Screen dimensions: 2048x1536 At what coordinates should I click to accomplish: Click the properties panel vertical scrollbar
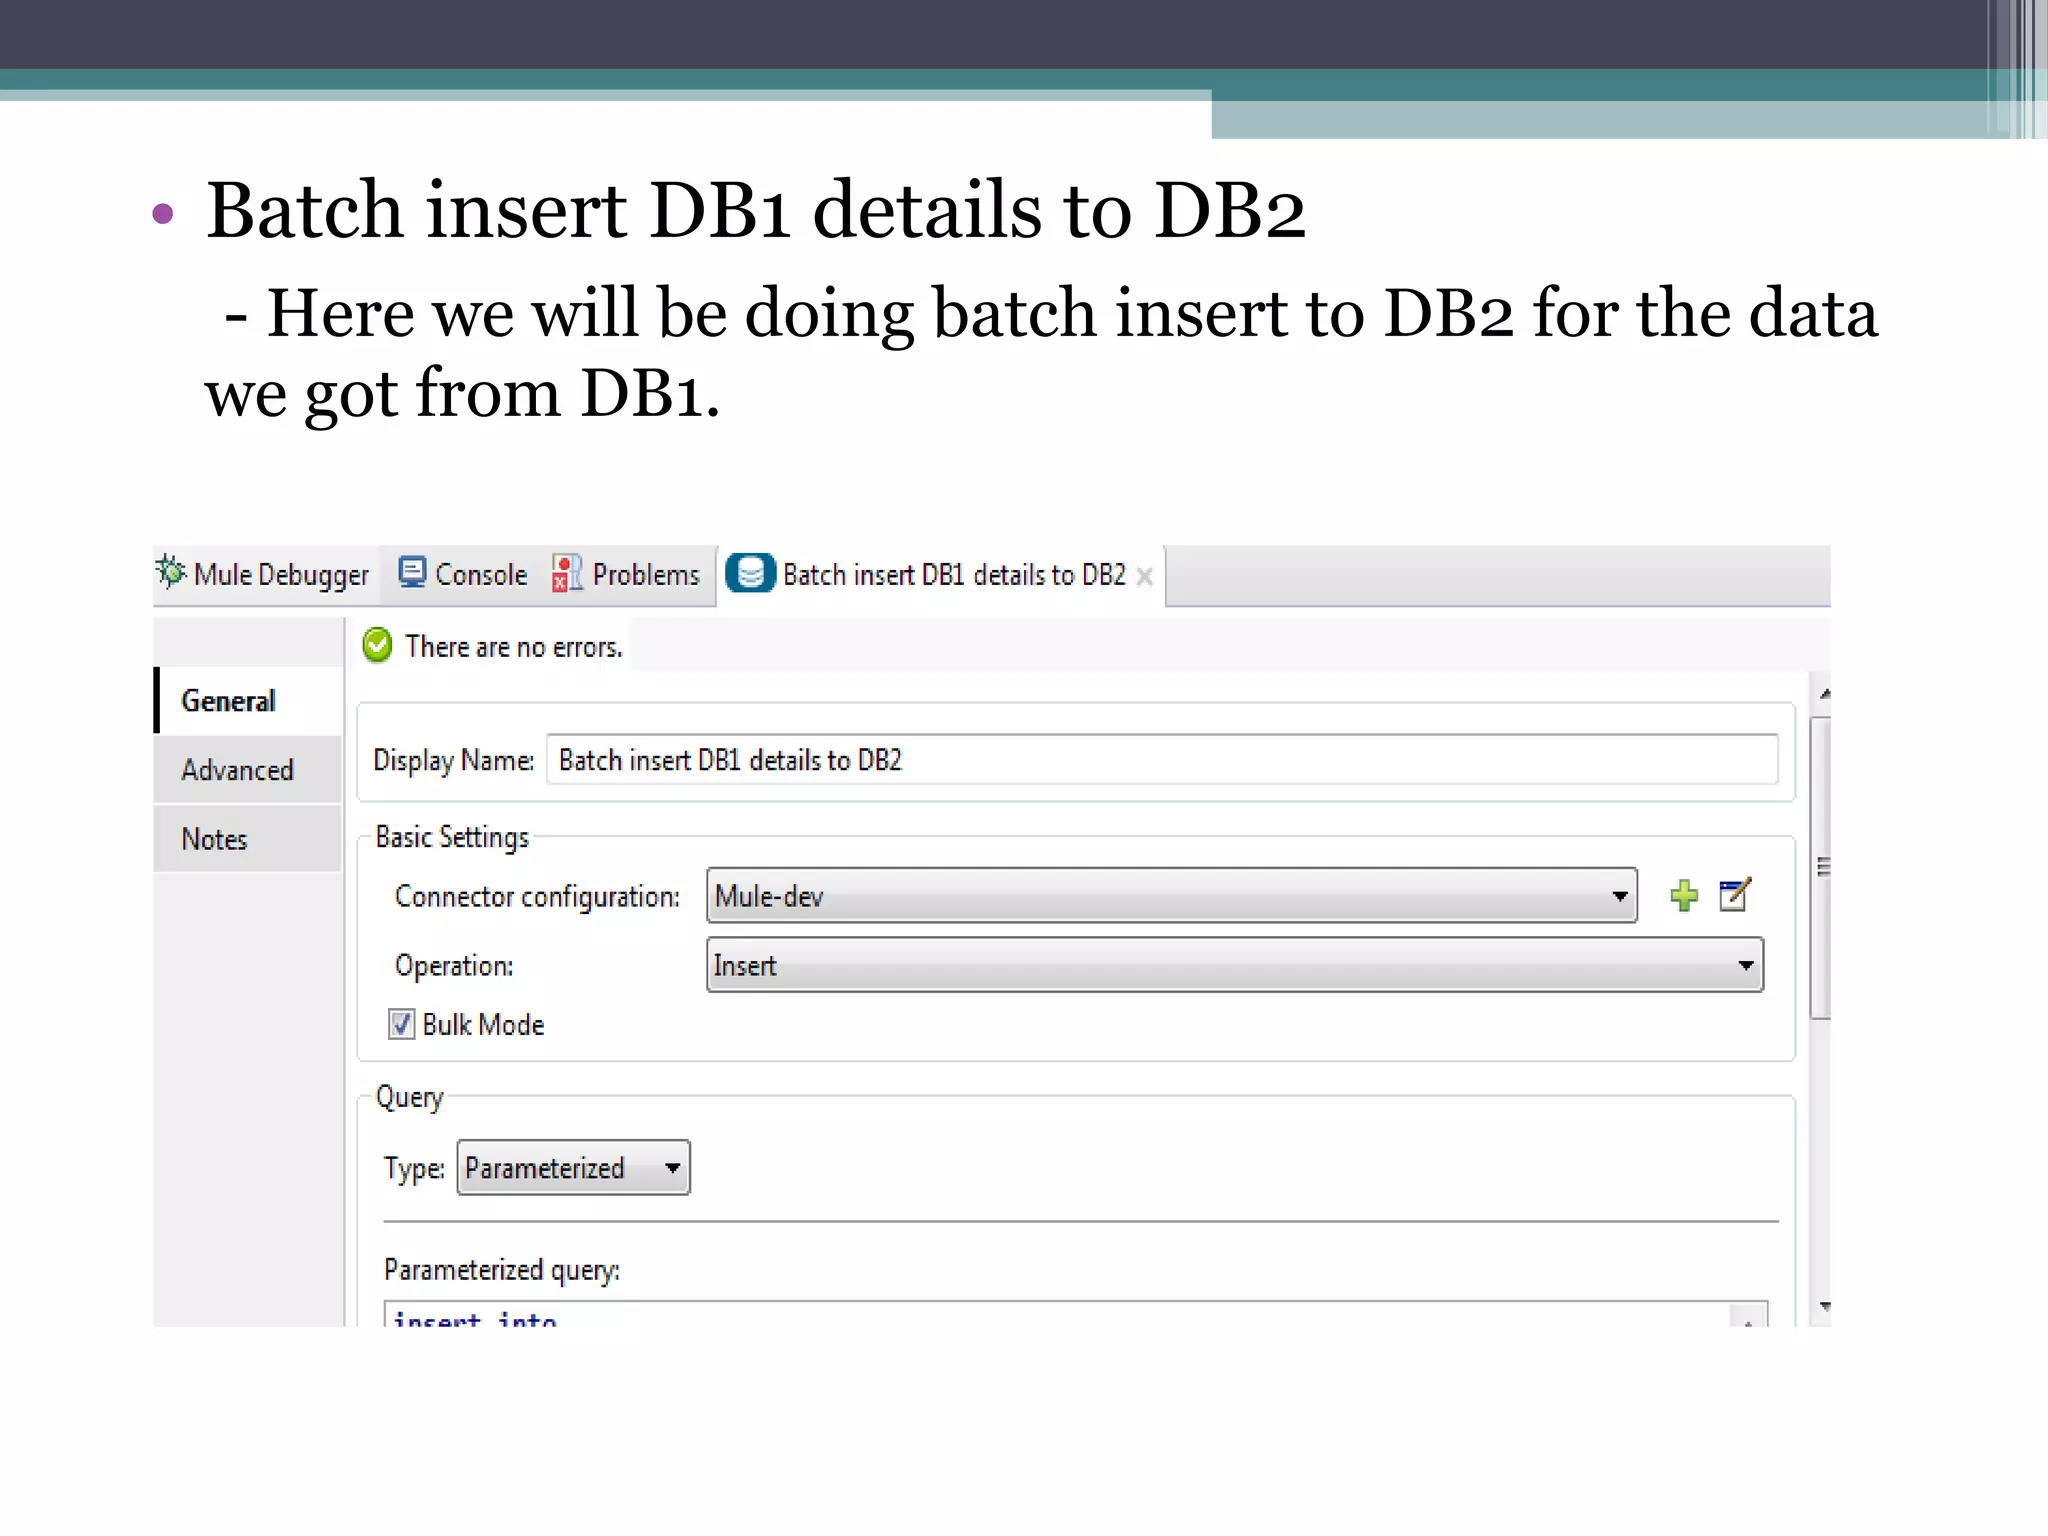[x=1821, y=866]
